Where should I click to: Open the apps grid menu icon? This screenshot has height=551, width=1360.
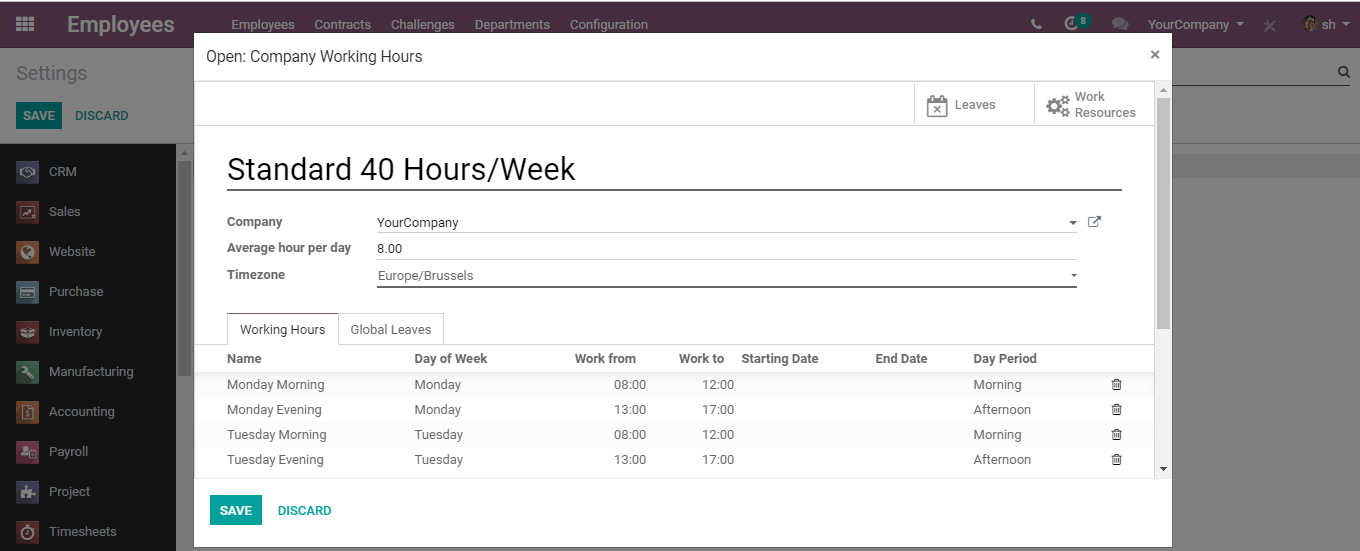coord(25,24)
